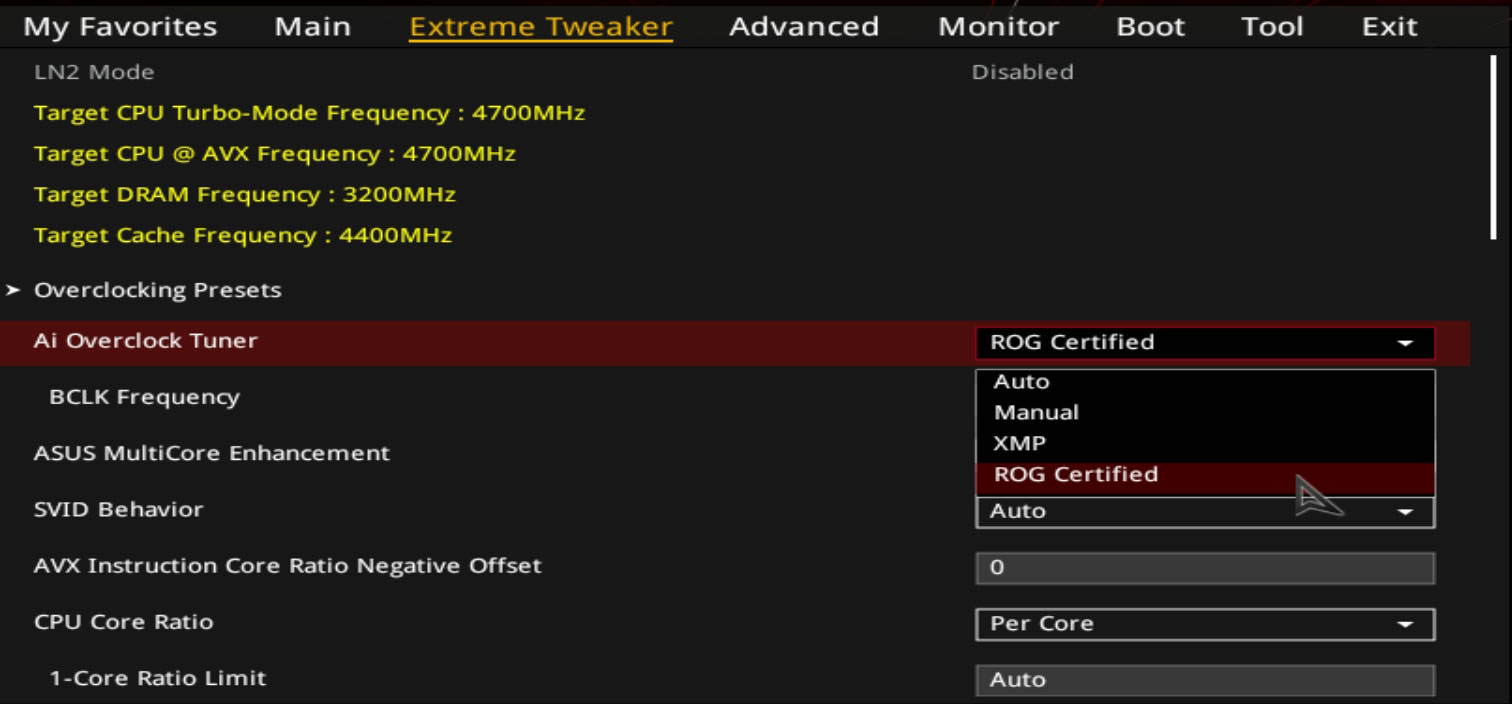Select the AVX Instruction Core Ratio Negative Offset label
The image size is (1512, 704).
pyautogui.click(x=288, y=566)
